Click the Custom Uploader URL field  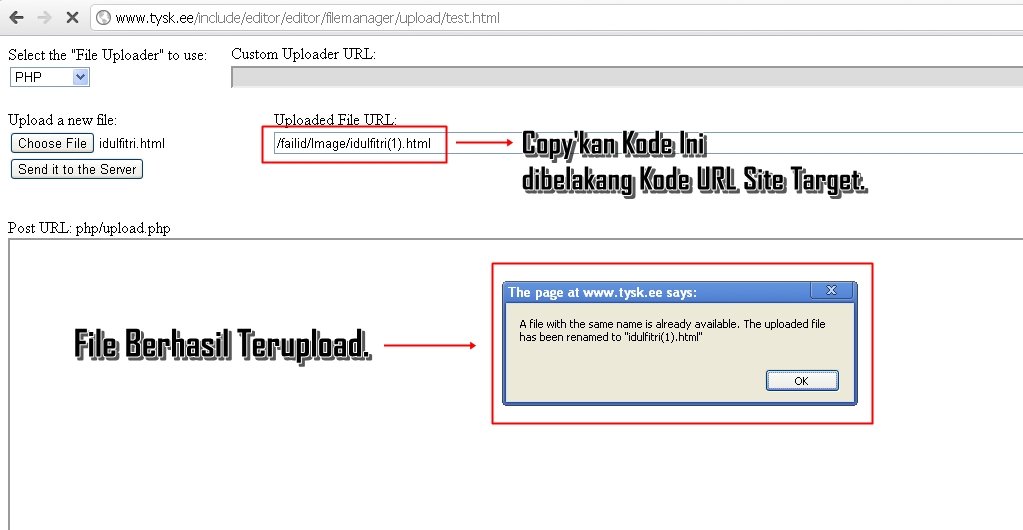(627, 77)
